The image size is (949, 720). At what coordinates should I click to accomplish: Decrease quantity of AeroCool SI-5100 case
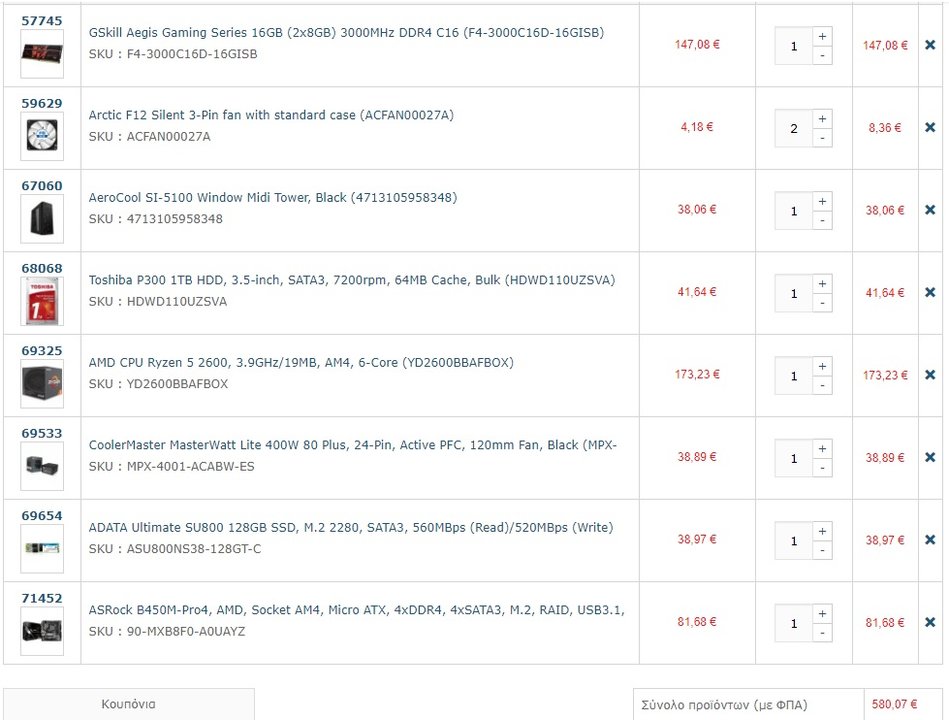tap(822, 221)
